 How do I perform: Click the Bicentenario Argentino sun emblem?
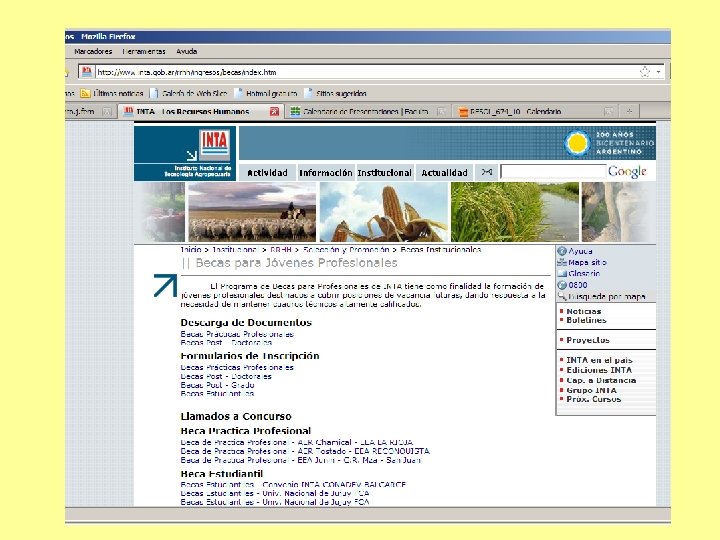[x=577, y=143]
